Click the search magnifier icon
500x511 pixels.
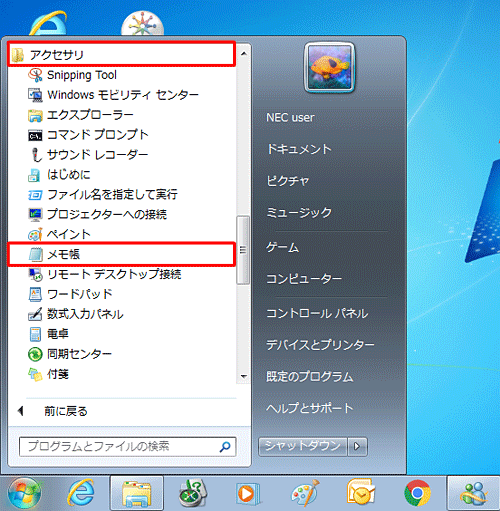pos(225,447)
